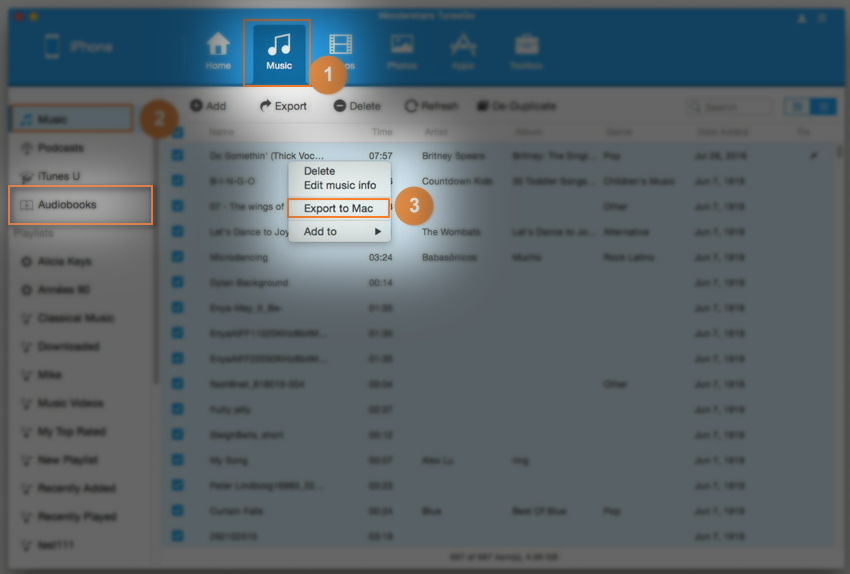Image resolution: width=850 pixels, height=574 pixels.
Task: Toggle the select-all checkbox in header
Action: click(x=177, y=132)
